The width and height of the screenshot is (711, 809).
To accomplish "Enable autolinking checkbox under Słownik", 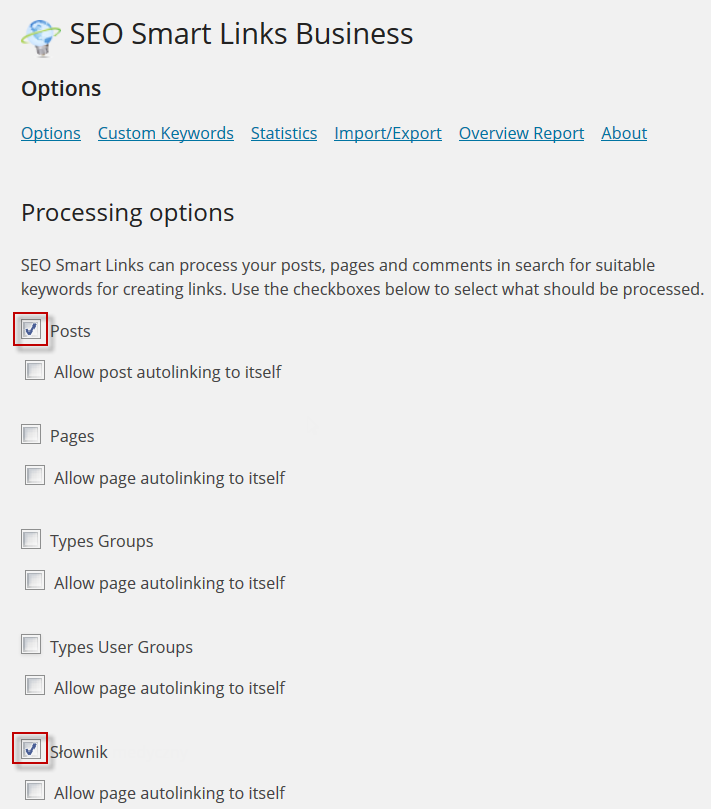I will click(35, 790).
